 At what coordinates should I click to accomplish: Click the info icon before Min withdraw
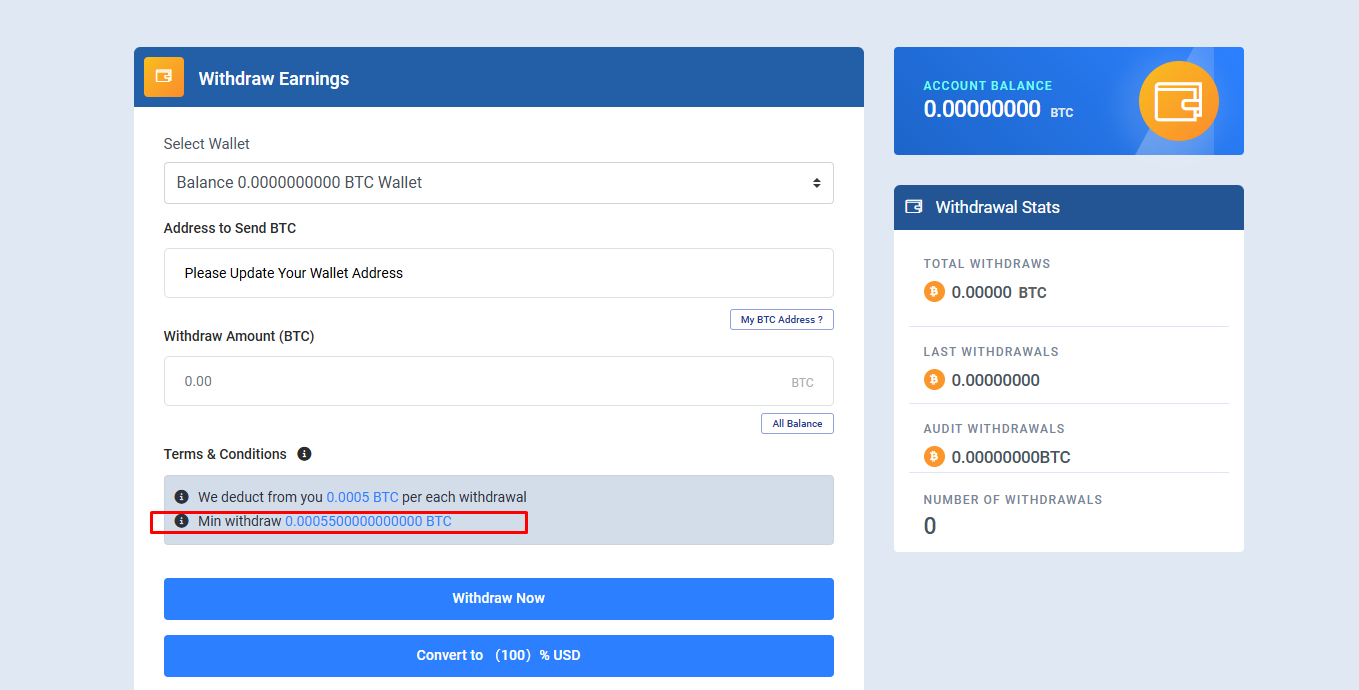point(181,521)
